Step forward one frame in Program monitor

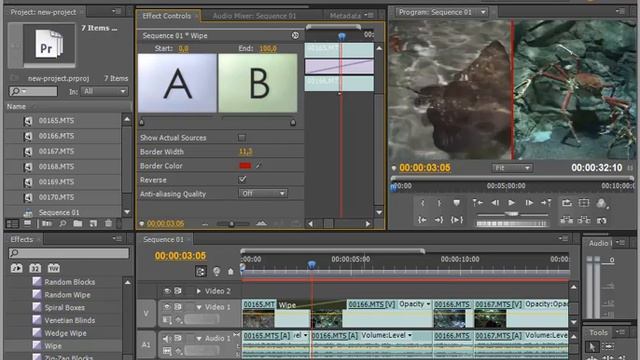click(x=529, y=202)
